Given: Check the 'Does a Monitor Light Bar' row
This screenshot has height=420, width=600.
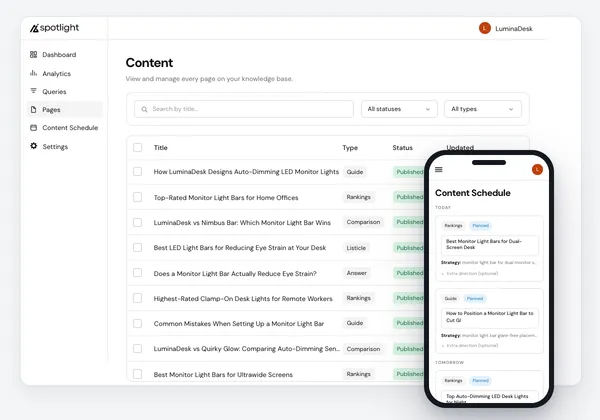Looking at the screenshot, I should coord(137,273).
